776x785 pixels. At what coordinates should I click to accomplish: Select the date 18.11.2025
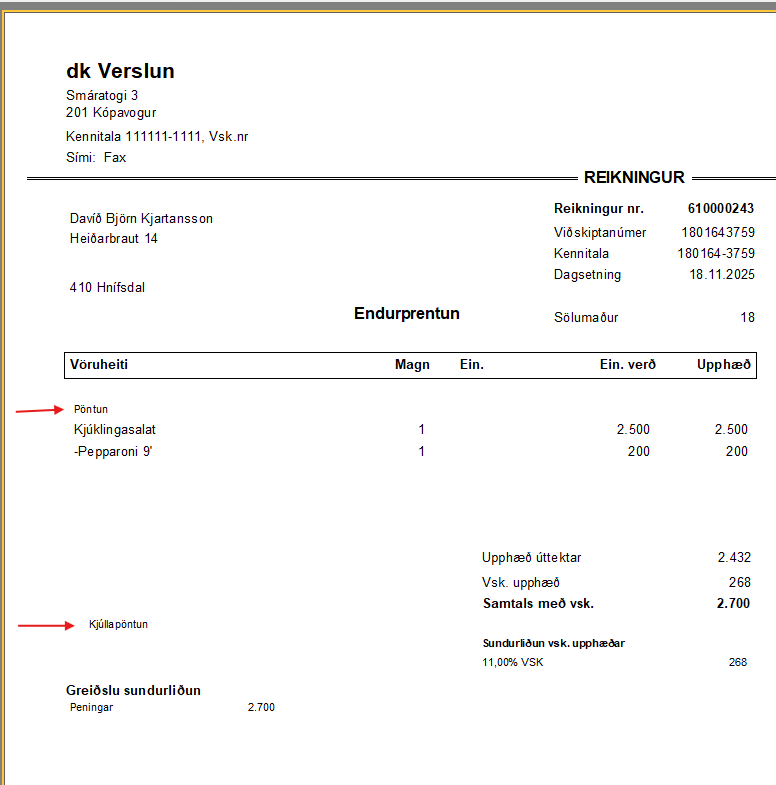coord(724,274)
